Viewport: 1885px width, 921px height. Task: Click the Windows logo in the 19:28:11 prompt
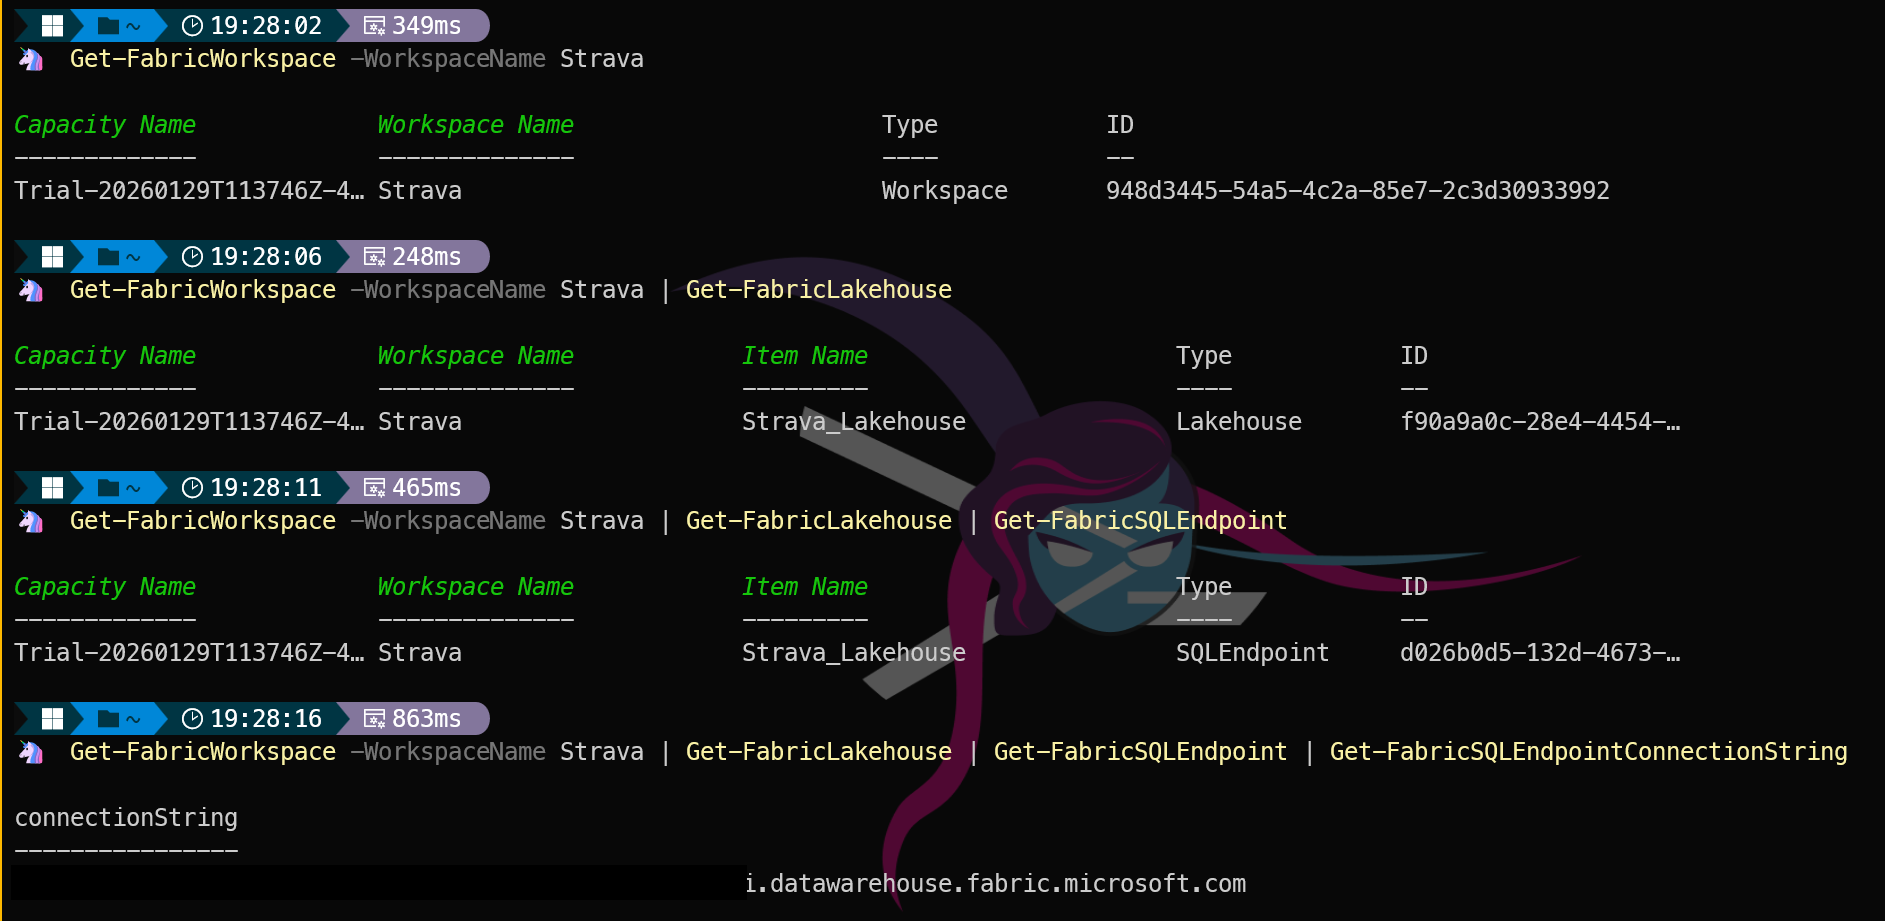tap(53, 488)
